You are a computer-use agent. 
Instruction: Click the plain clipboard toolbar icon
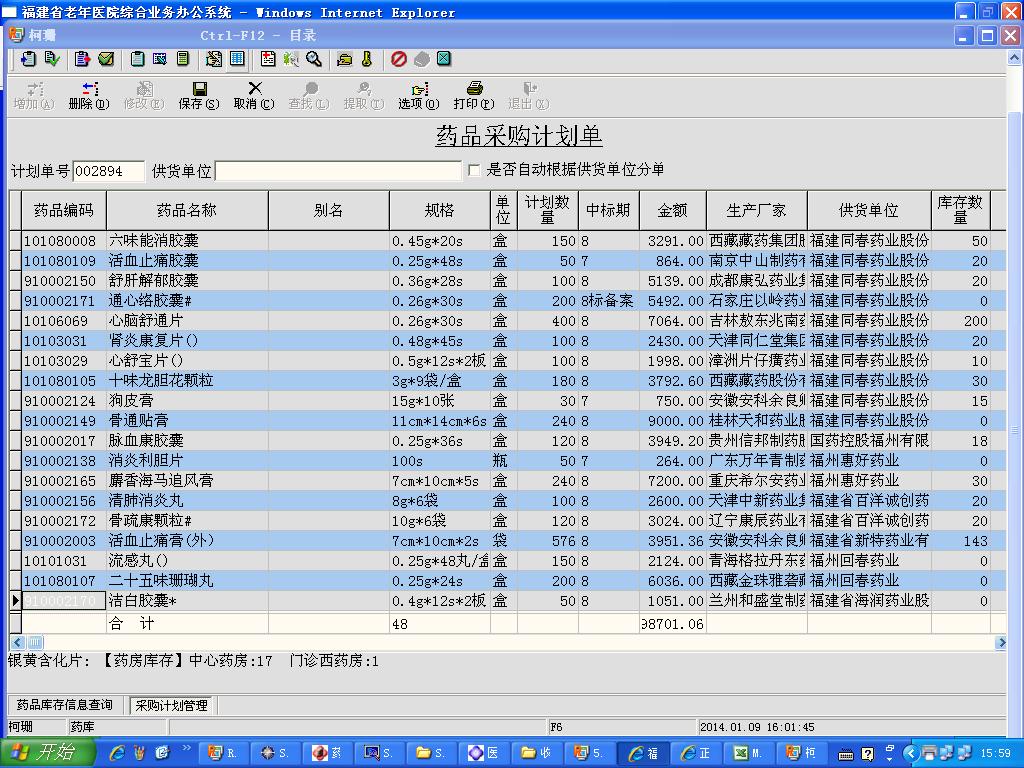[137, 59]
